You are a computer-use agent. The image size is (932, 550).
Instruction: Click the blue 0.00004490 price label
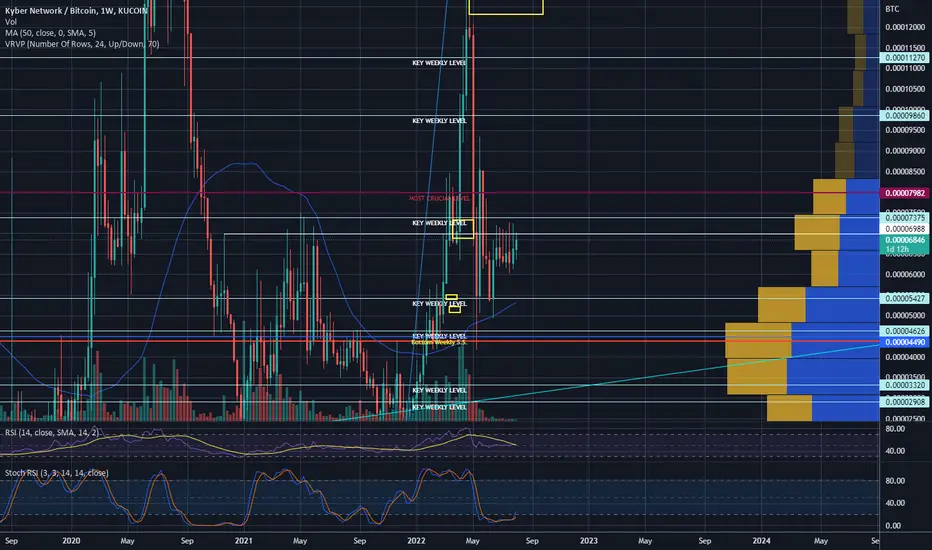click(904, 342)
